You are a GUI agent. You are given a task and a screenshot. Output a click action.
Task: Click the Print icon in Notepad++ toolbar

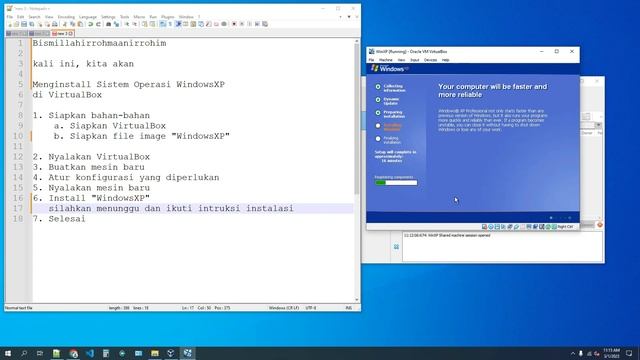[55, 24]
